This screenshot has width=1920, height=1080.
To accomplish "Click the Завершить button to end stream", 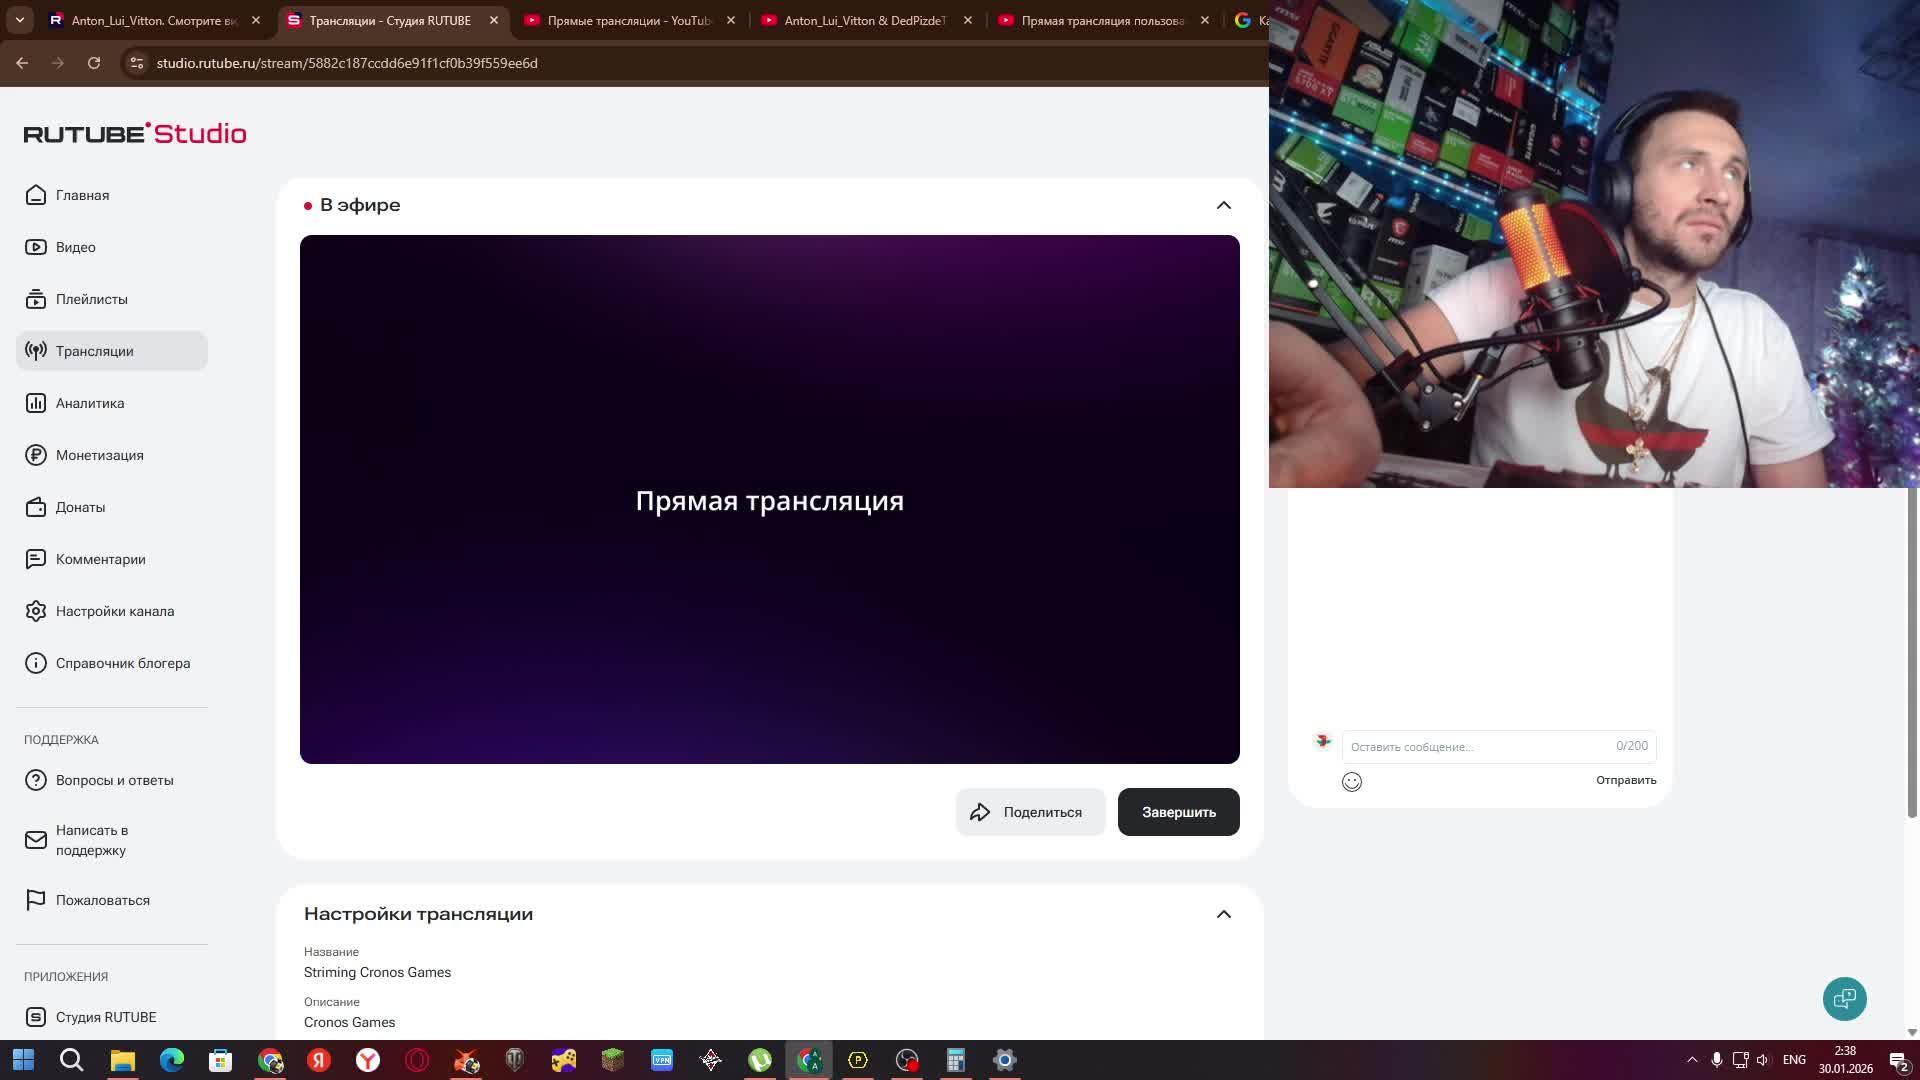I will click(1178, 811).
